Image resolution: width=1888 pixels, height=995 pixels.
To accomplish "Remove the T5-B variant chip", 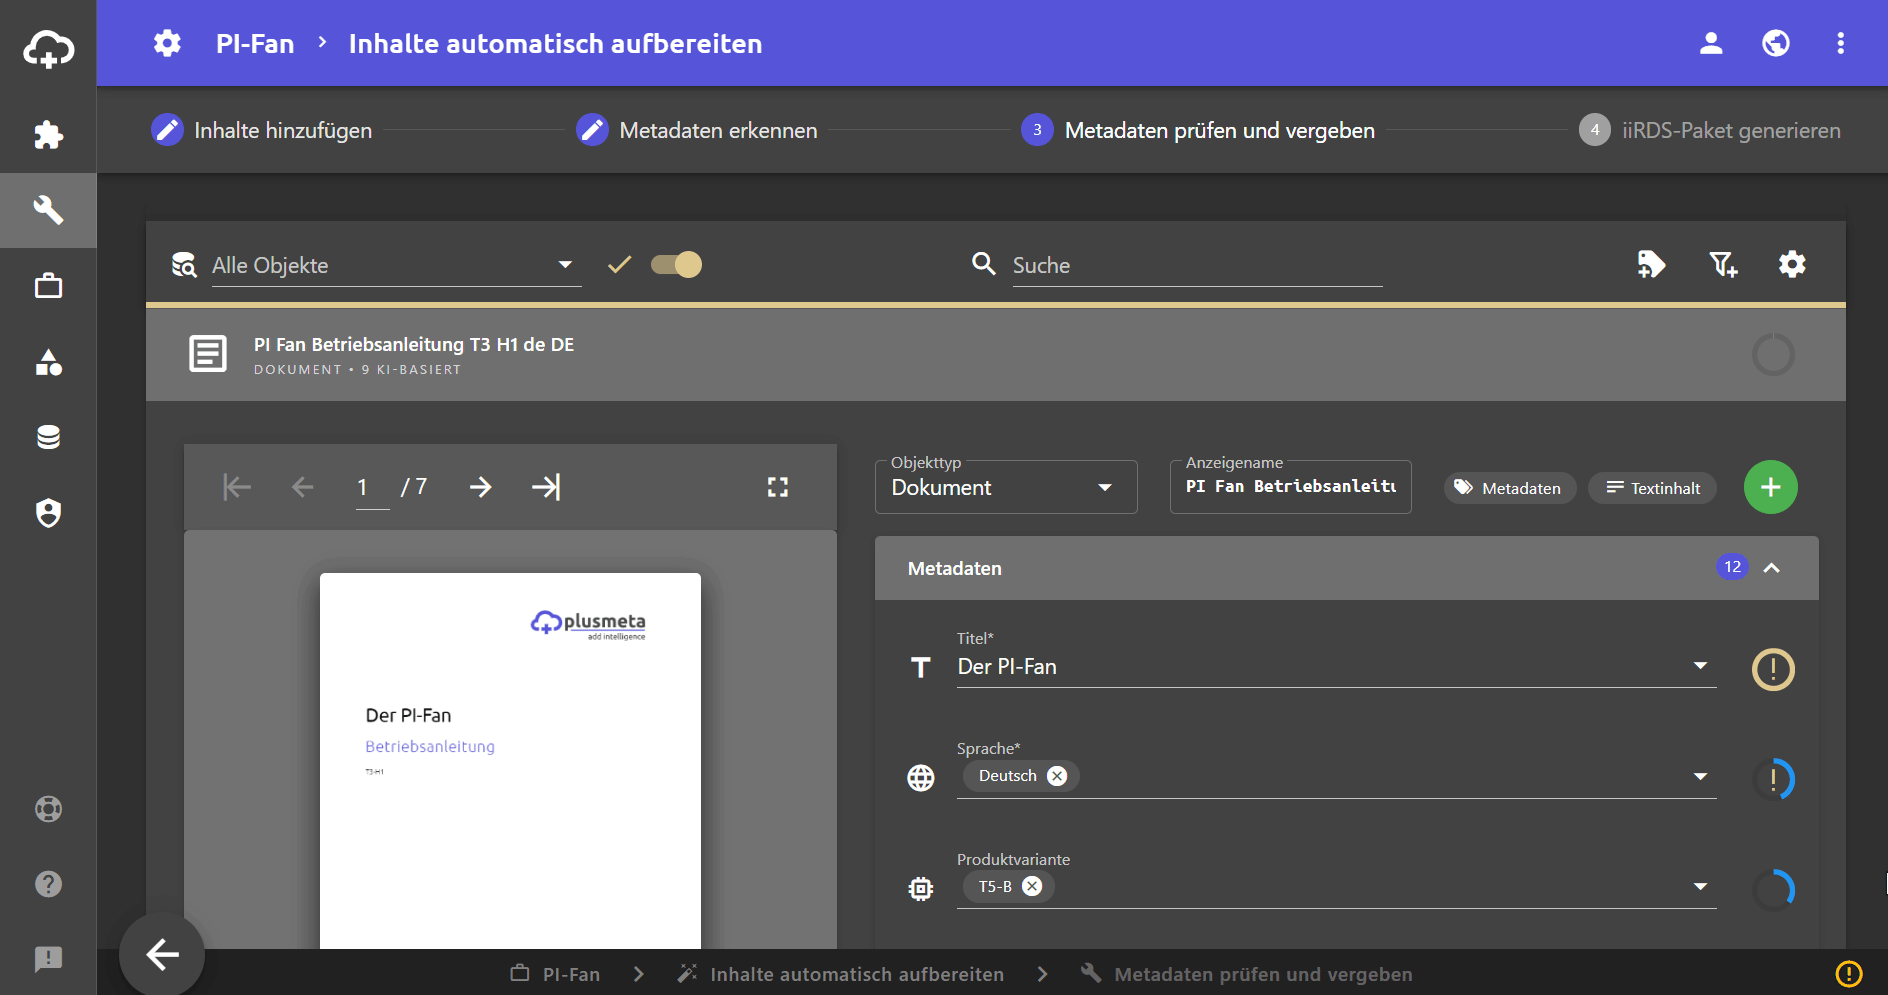I will (x=1032, y=886).
